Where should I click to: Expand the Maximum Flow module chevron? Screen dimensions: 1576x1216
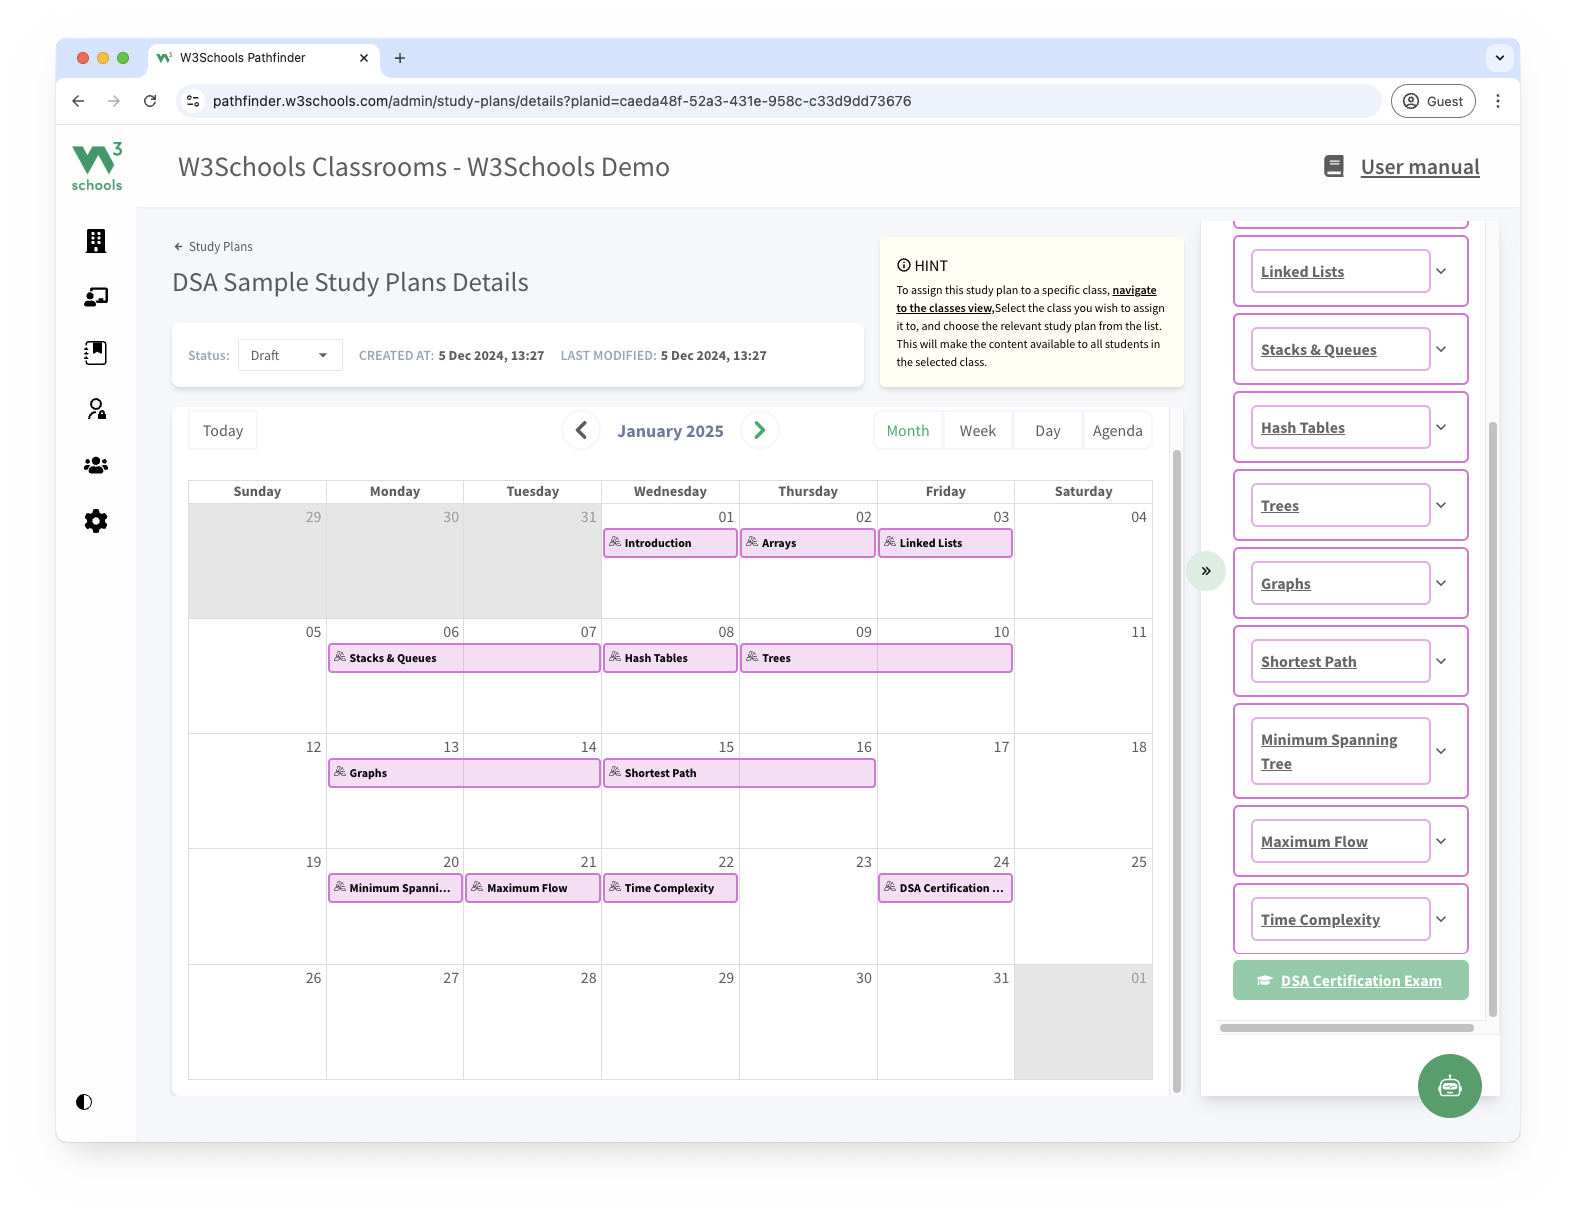(1441, 841)
